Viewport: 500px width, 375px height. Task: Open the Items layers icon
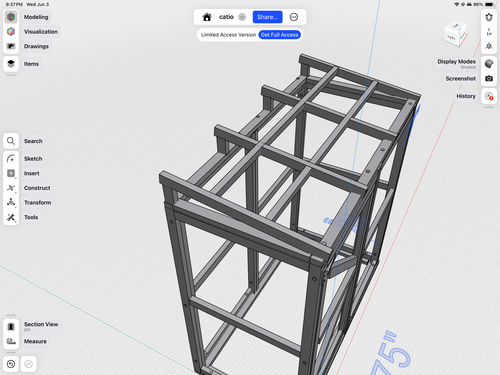[11, 63]
